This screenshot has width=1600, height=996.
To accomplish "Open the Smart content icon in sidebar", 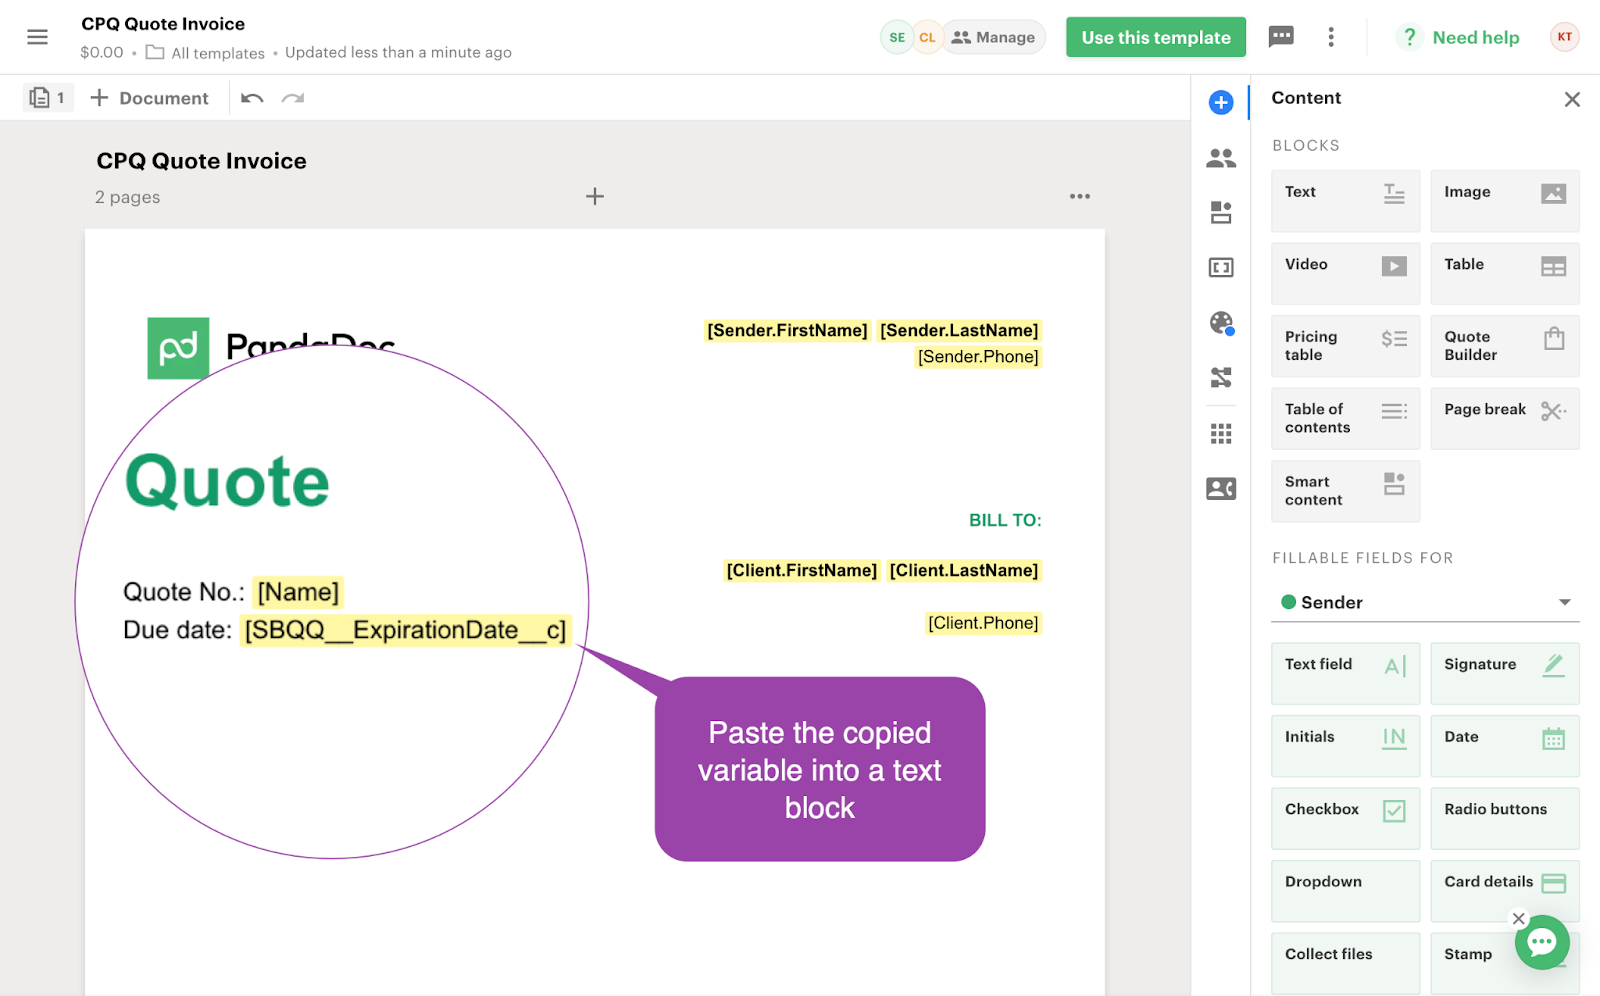I will click(x=1221, y=212).
